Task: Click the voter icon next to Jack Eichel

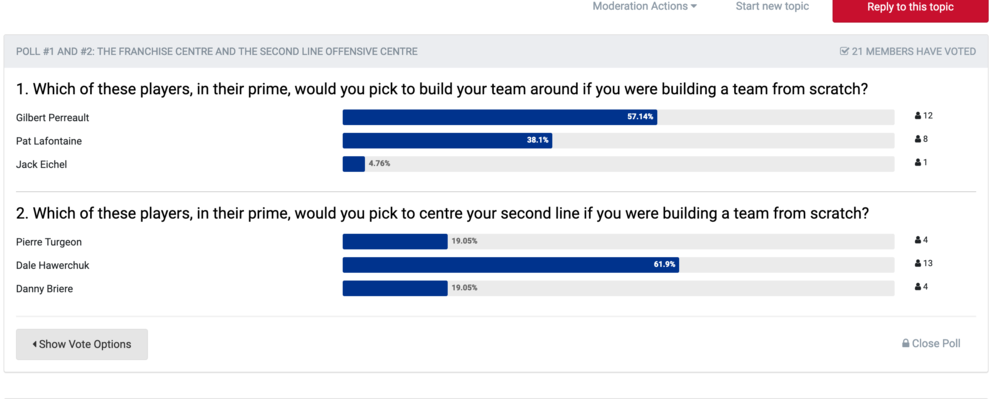Action: [918, 163]
